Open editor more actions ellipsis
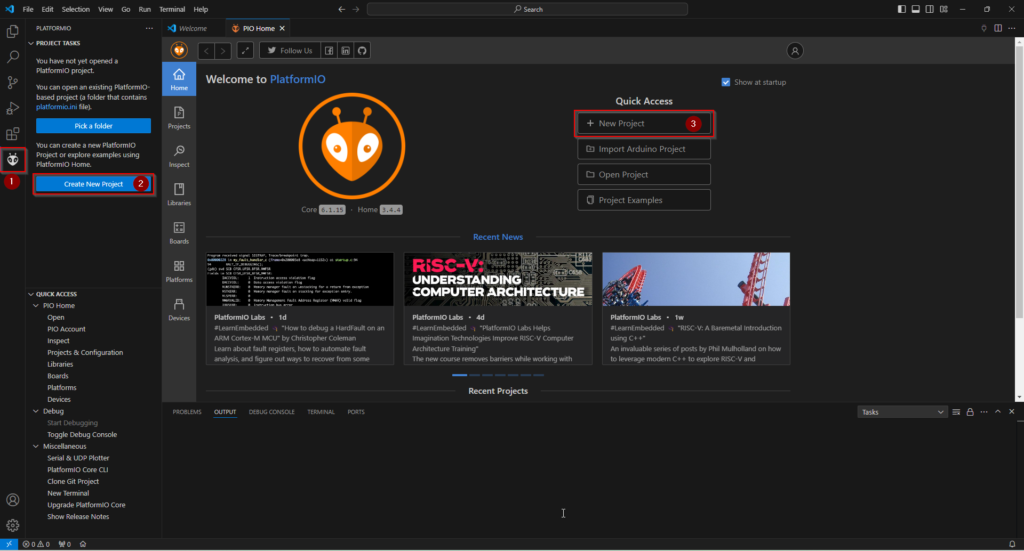Viewport: 1024px width, 551px height. (1012, 28)
